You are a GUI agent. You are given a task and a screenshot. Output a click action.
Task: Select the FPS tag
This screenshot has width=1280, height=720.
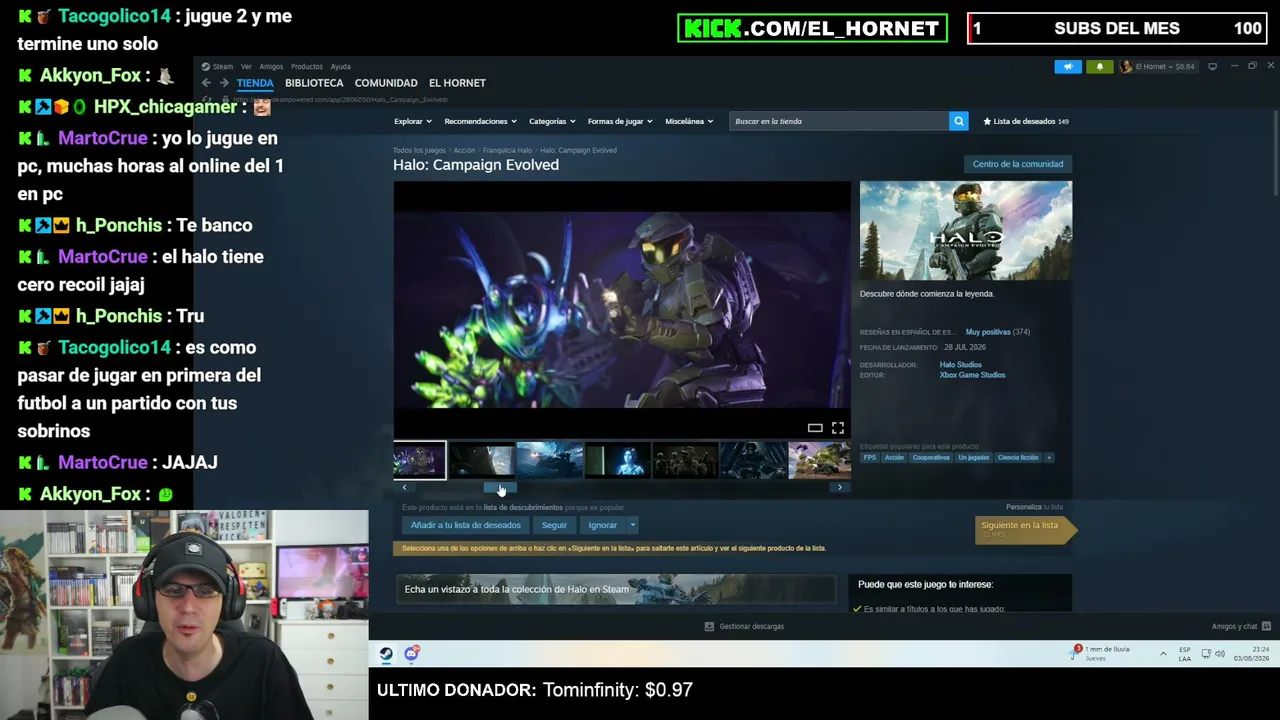870,457
